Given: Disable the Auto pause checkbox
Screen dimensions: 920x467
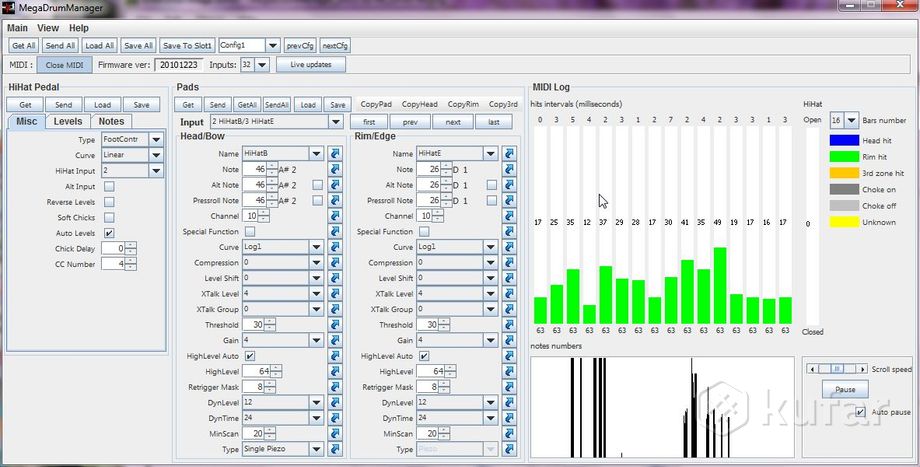Looking at the screenshot, I should click(x=860, y=412).
